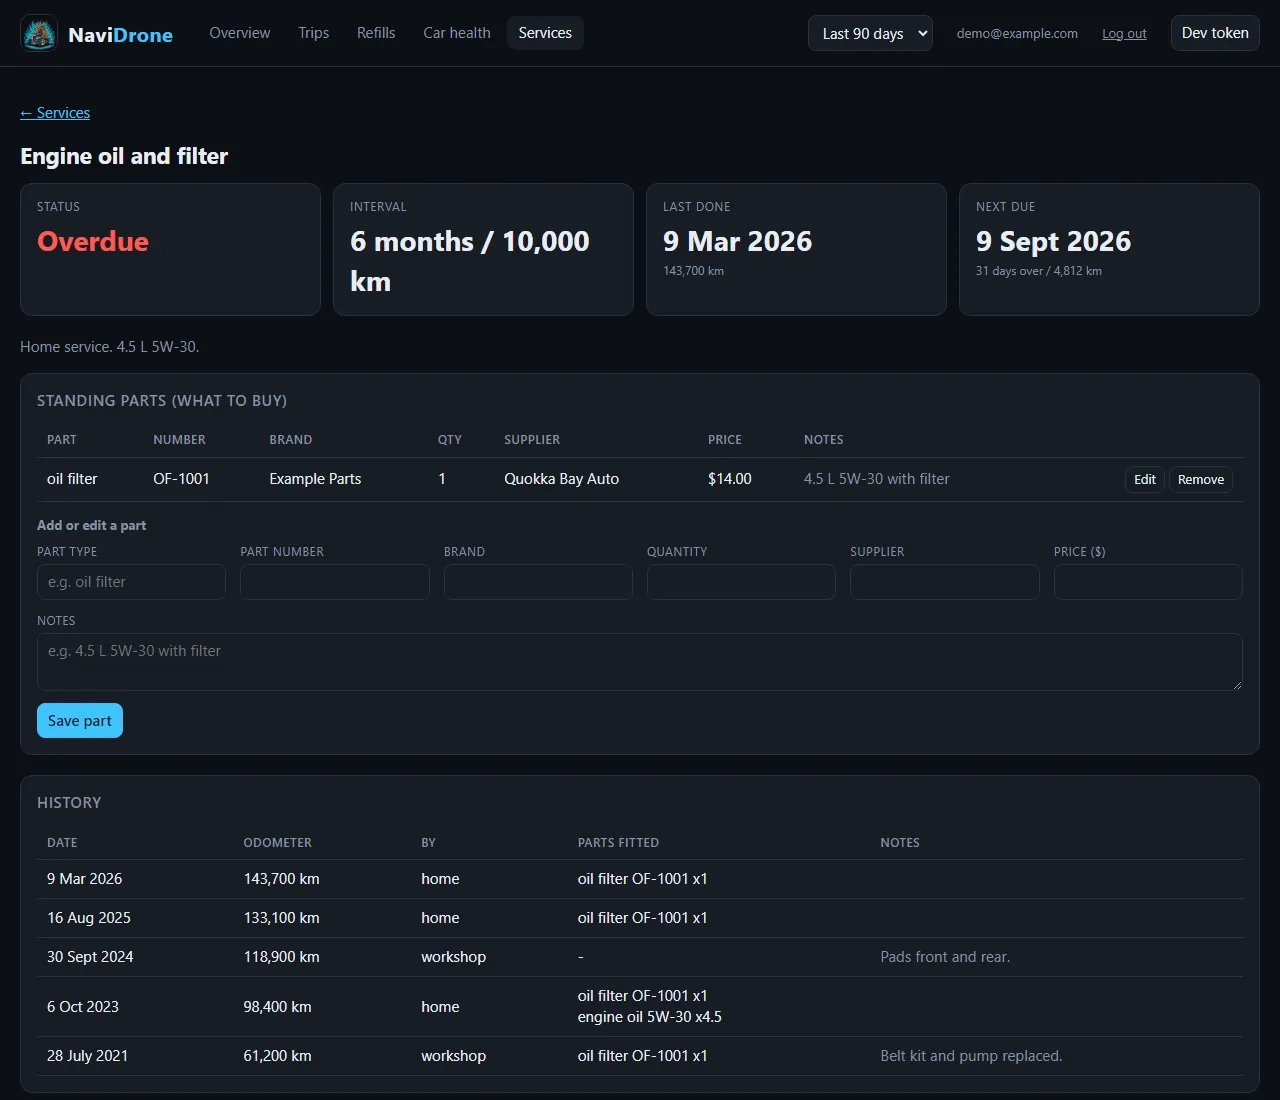Select the Pads front and rear note
1280x1100 pixels.
945,957
